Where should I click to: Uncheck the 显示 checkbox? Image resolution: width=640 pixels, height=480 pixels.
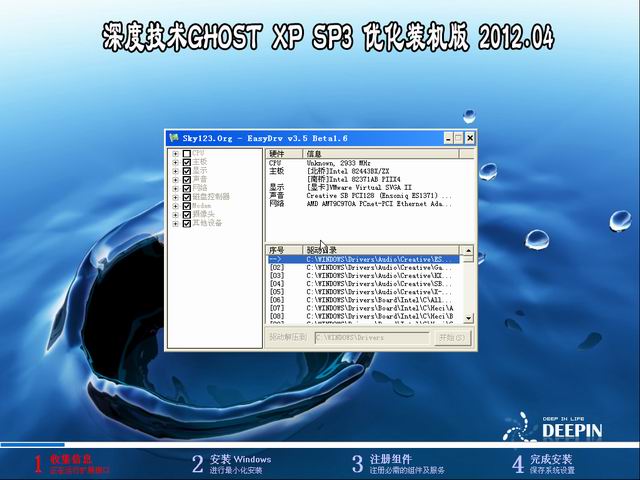(x=187, y=171)
